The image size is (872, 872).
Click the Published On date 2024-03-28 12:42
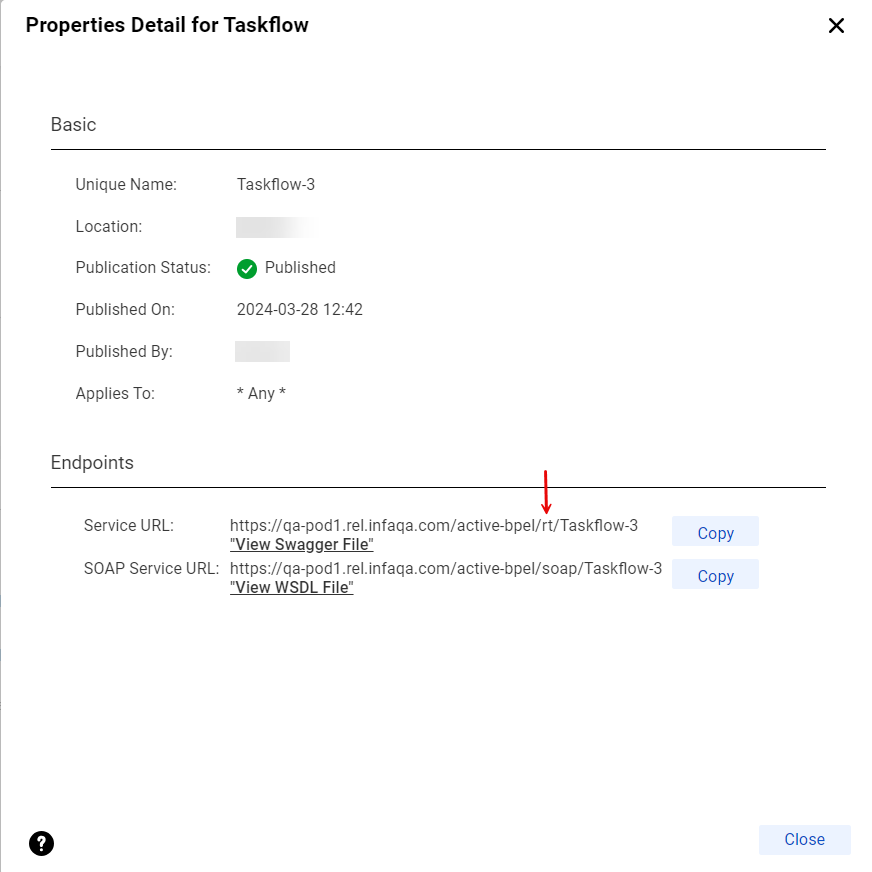(300, 310)
